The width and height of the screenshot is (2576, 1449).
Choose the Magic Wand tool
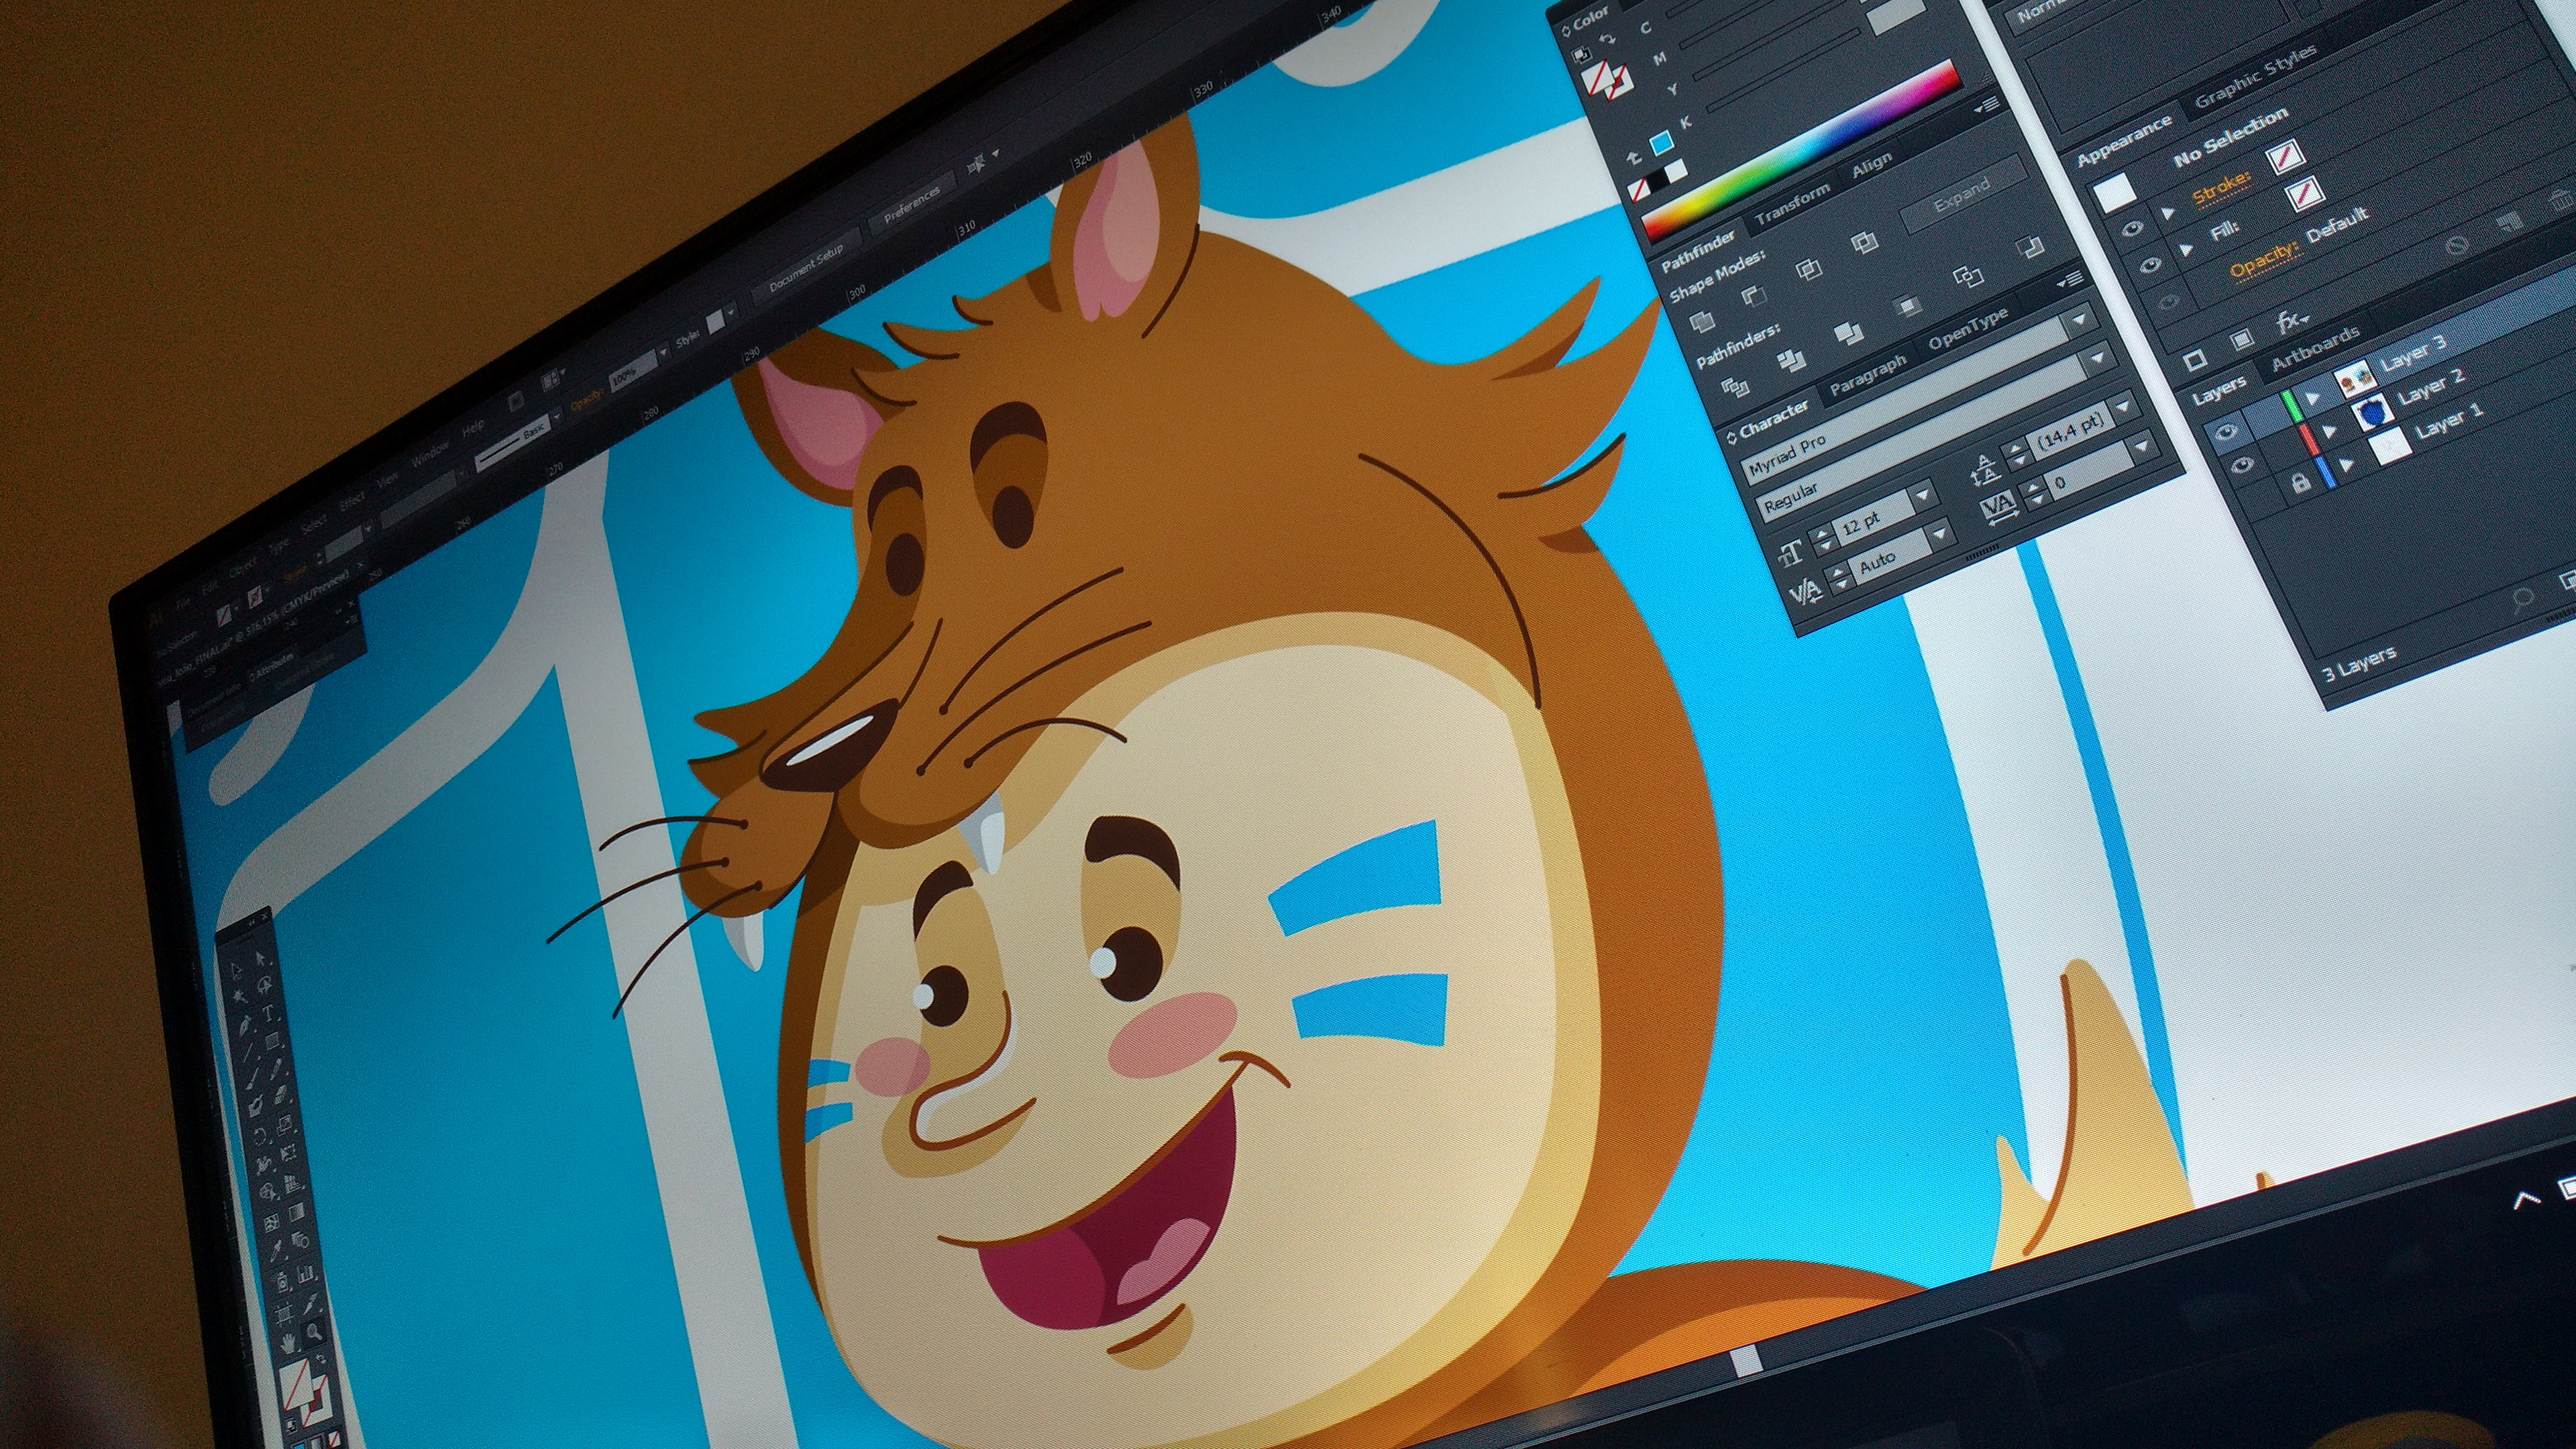240,997
